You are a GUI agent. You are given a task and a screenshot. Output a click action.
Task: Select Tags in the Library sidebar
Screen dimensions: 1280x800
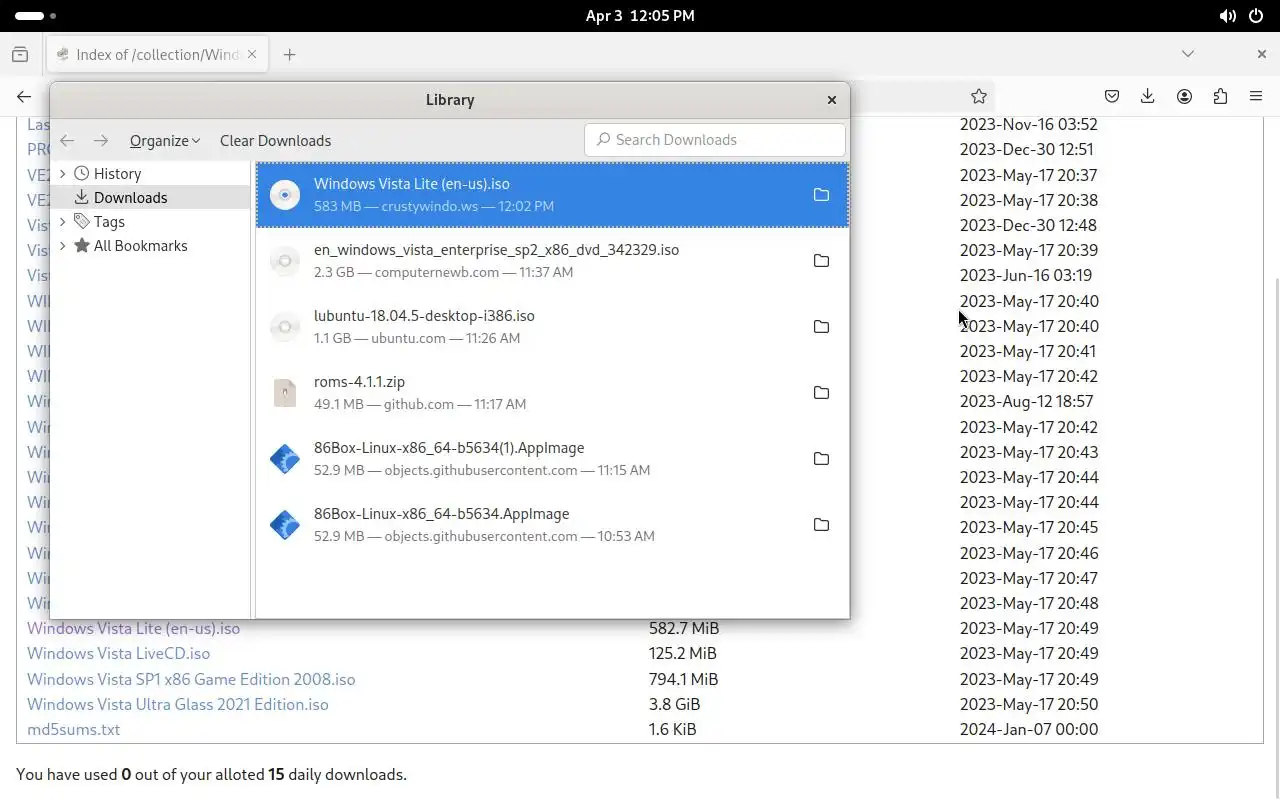coord(150,222)
